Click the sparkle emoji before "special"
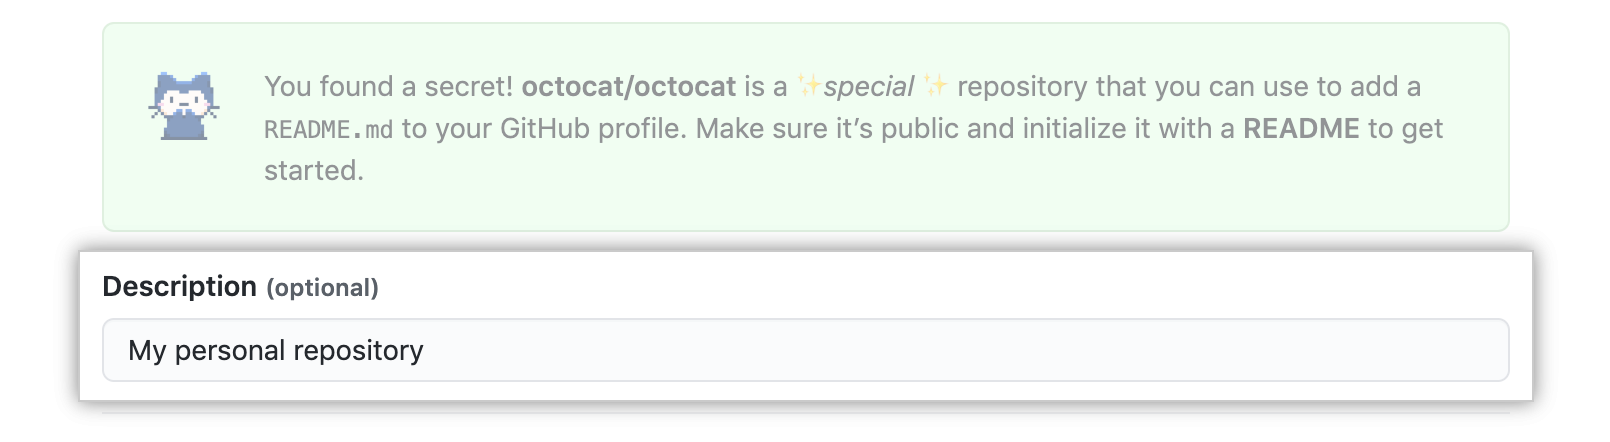Viewport: 1610px width, 442px height. (x=809, y=87)
